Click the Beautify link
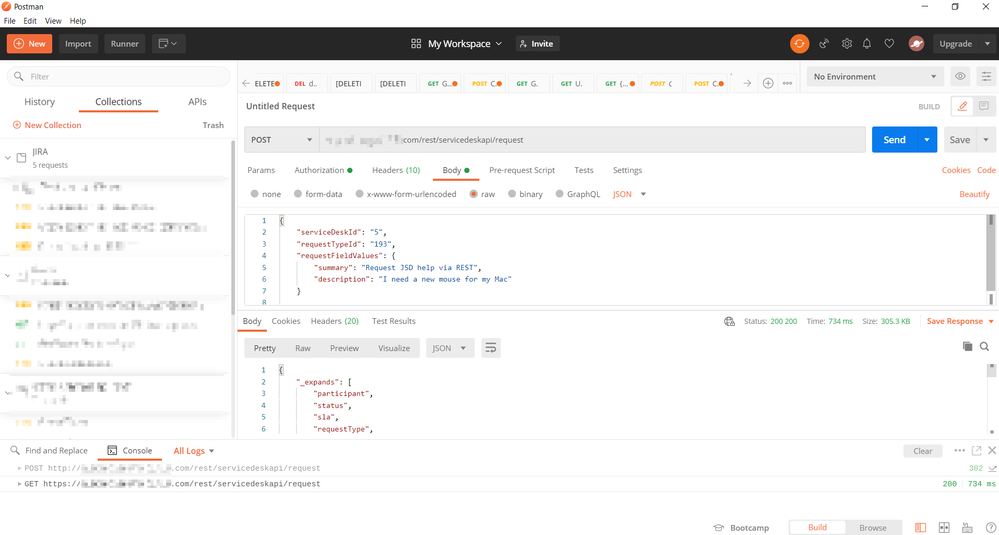 point(974,194)
